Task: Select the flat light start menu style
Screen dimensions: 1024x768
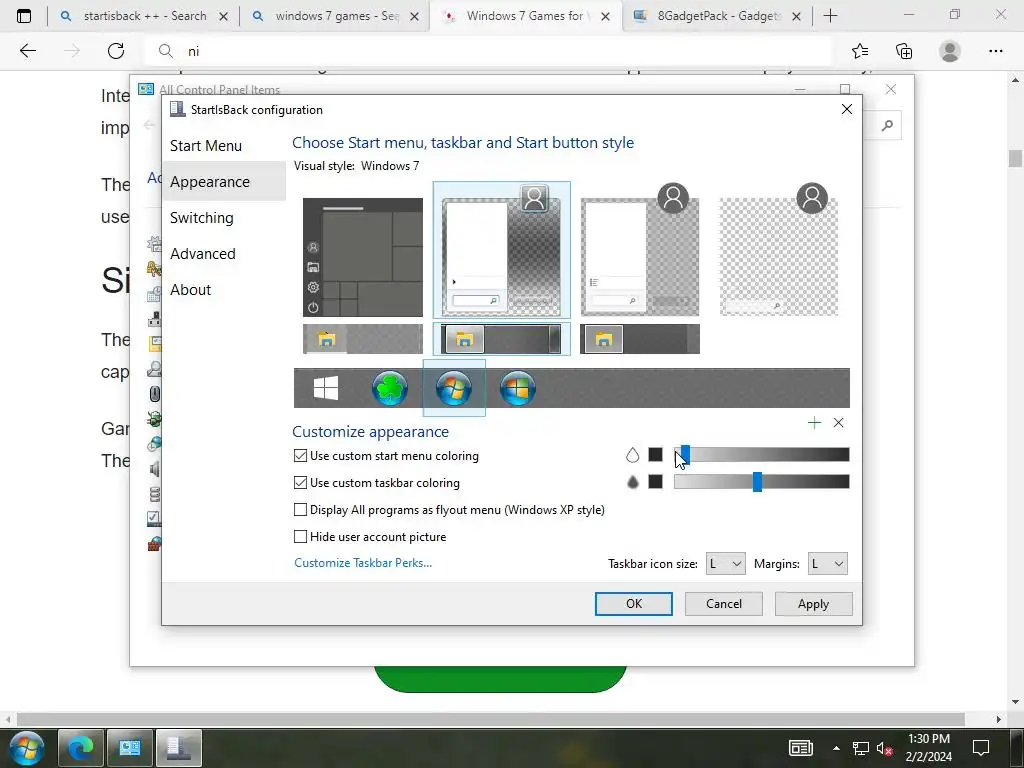Action: [640, 250]
